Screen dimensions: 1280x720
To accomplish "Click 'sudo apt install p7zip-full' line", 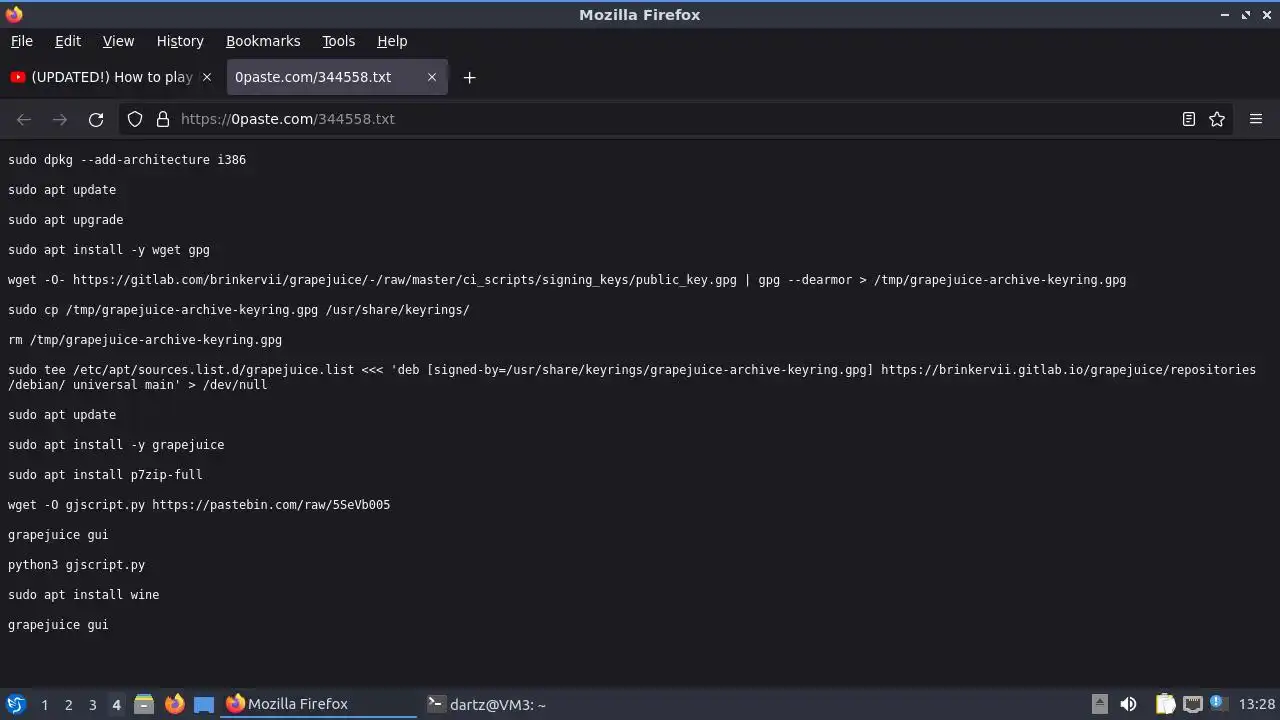I will click(105, 475).
